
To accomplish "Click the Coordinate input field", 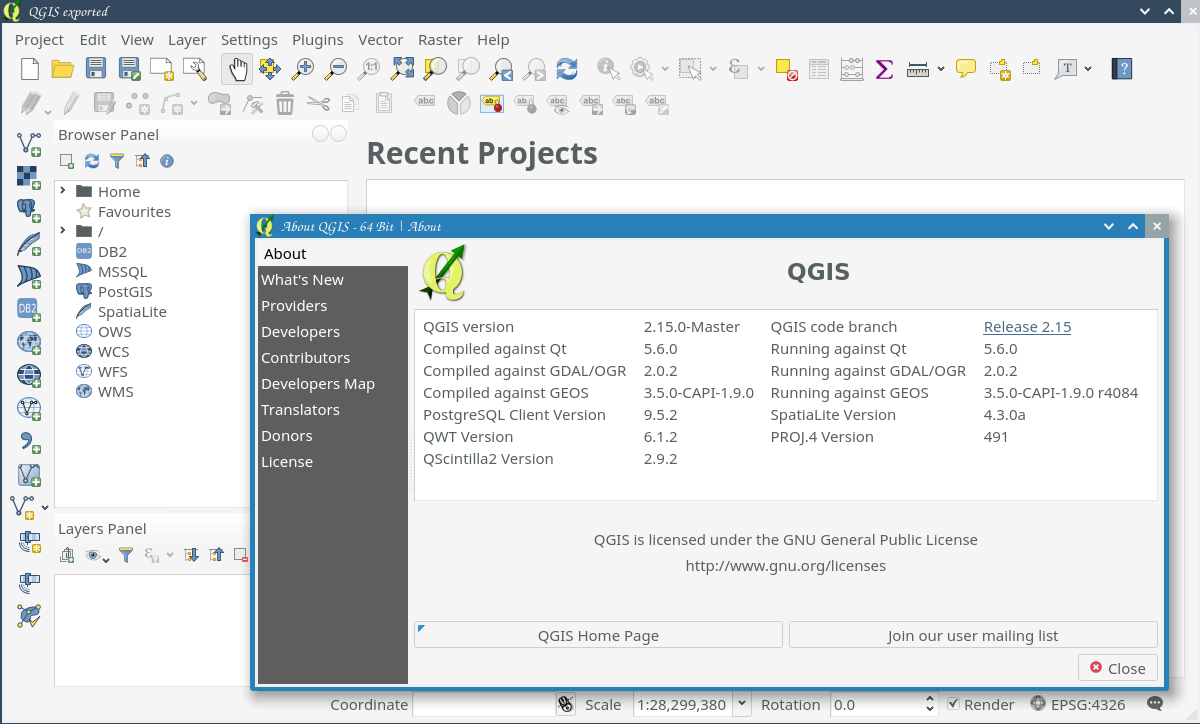I will tap(484, 704).
